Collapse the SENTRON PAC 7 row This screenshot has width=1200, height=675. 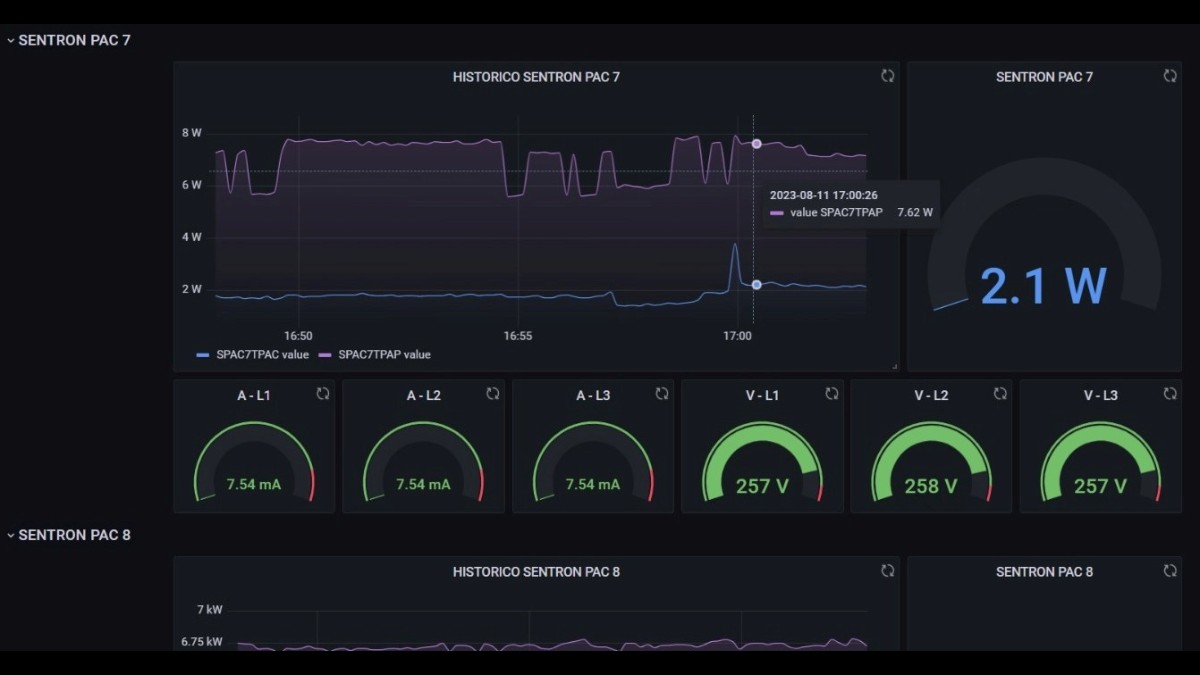(x=11, y=41)
